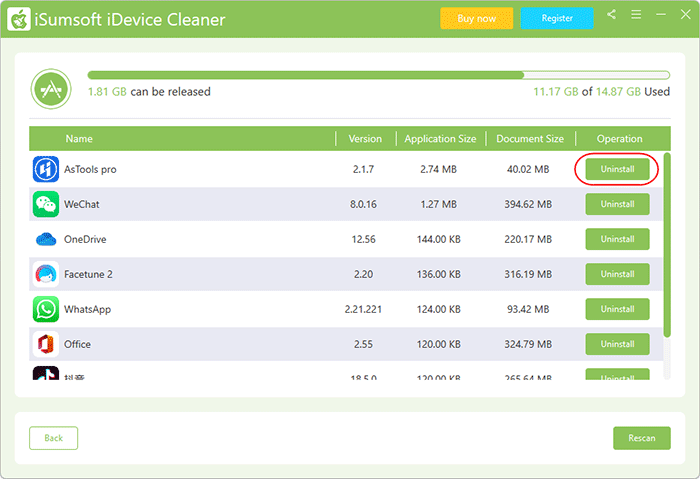Select the OneDrive name text
The width and height of the screenshot is (700, 479).
tap(85, 239)
